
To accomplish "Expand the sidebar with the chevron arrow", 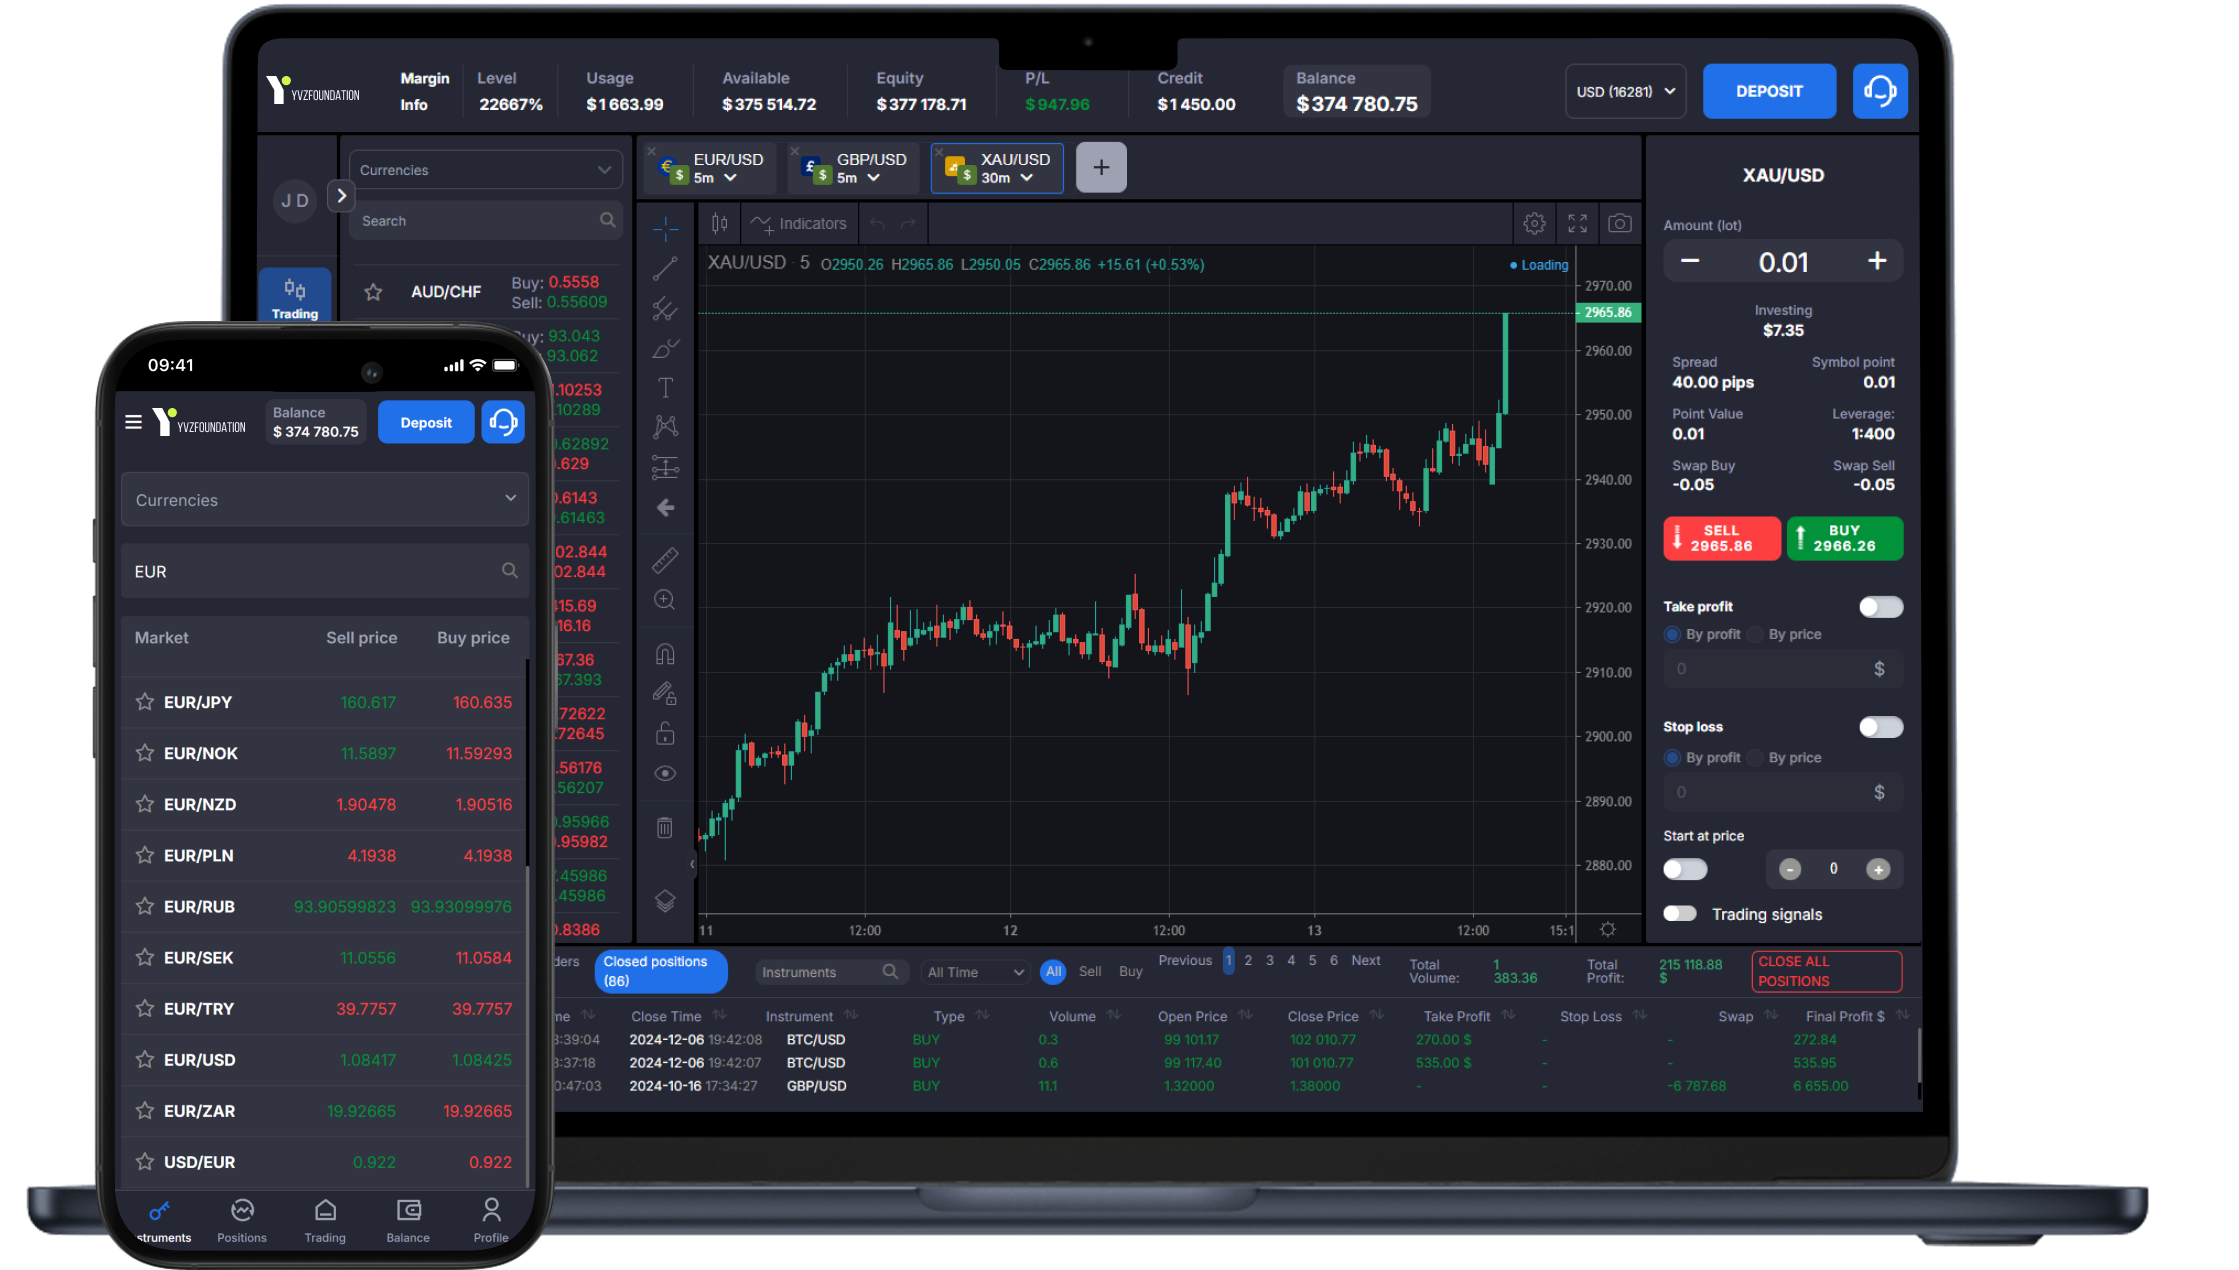I will pos(341,196).
